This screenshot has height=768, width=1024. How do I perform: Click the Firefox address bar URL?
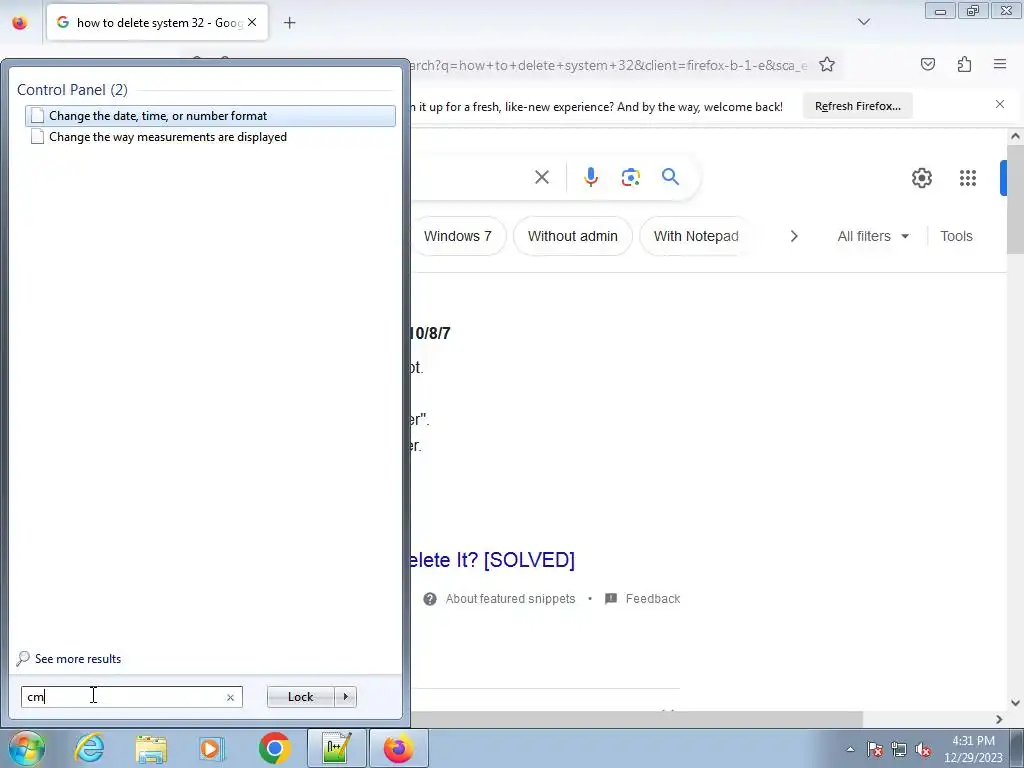click(x=607, y=65)
